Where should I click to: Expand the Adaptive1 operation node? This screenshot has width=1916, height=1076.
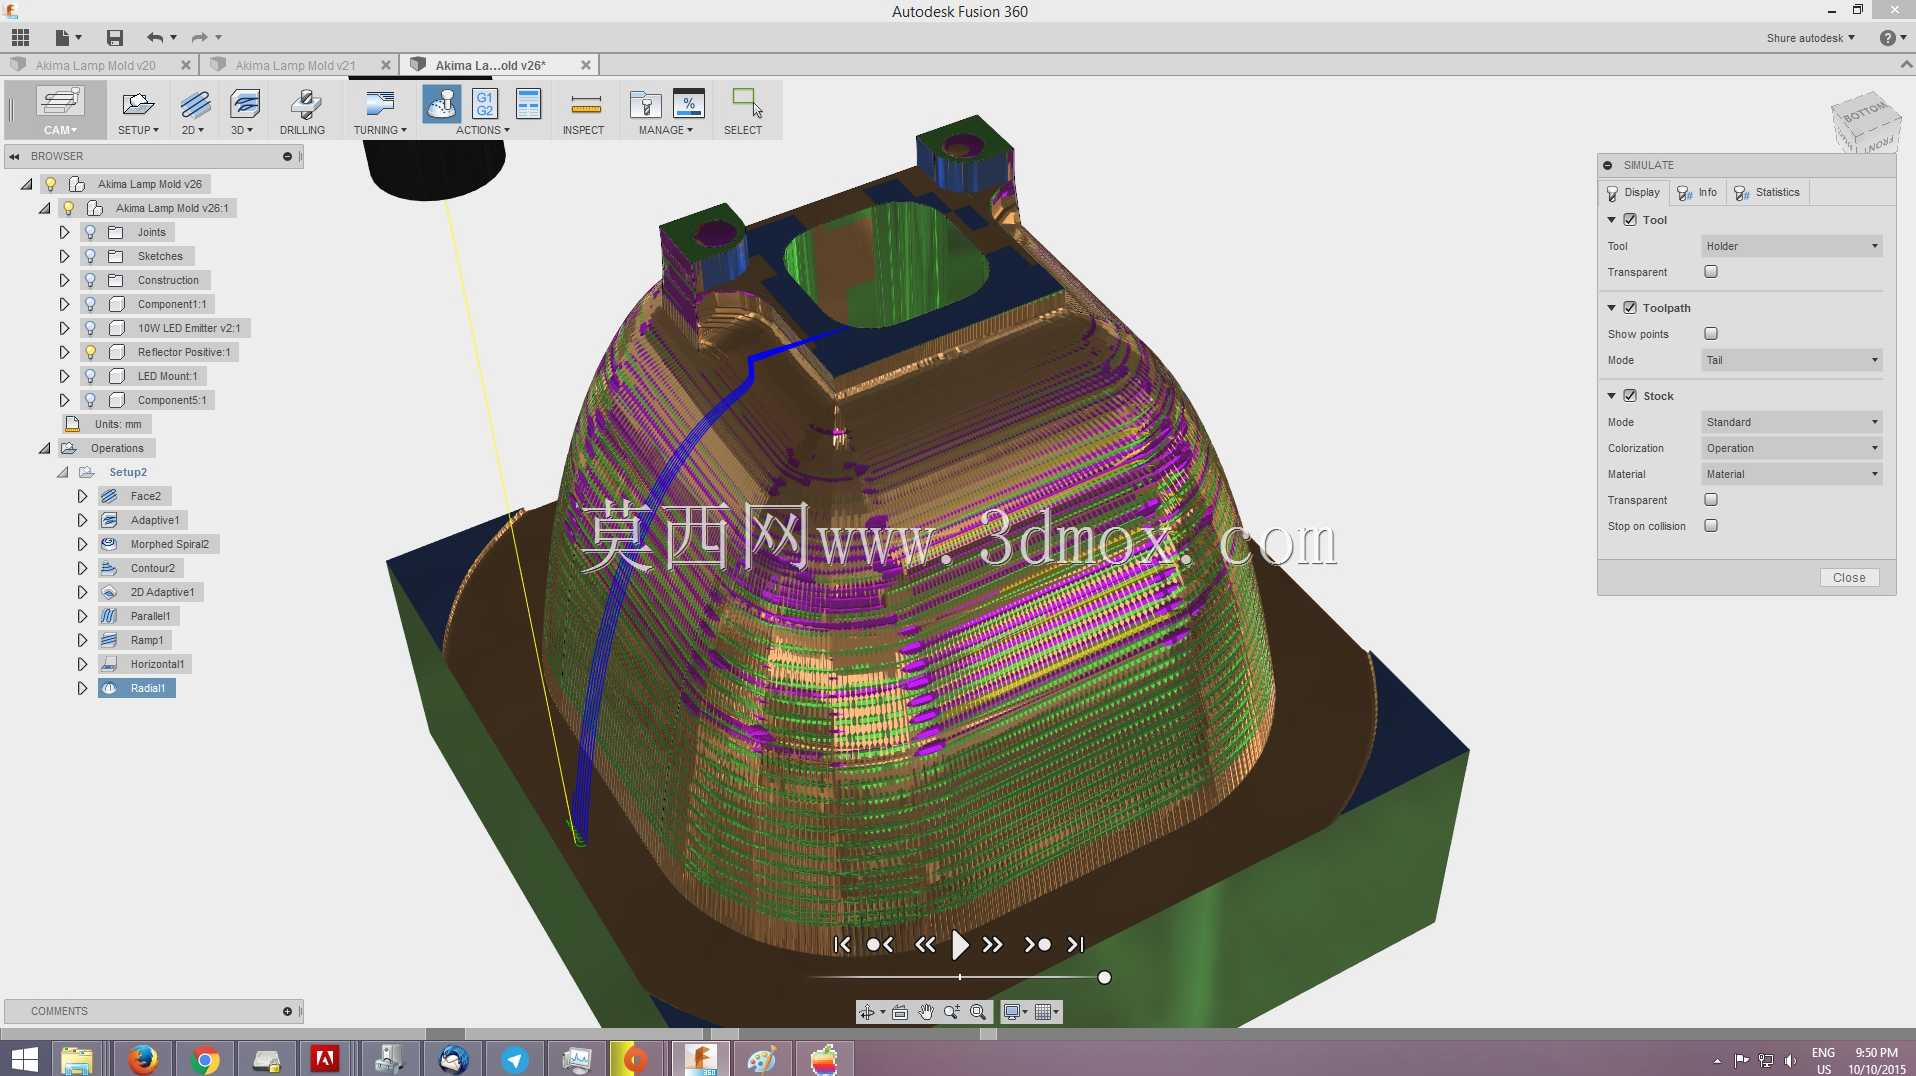pos(82,520)
